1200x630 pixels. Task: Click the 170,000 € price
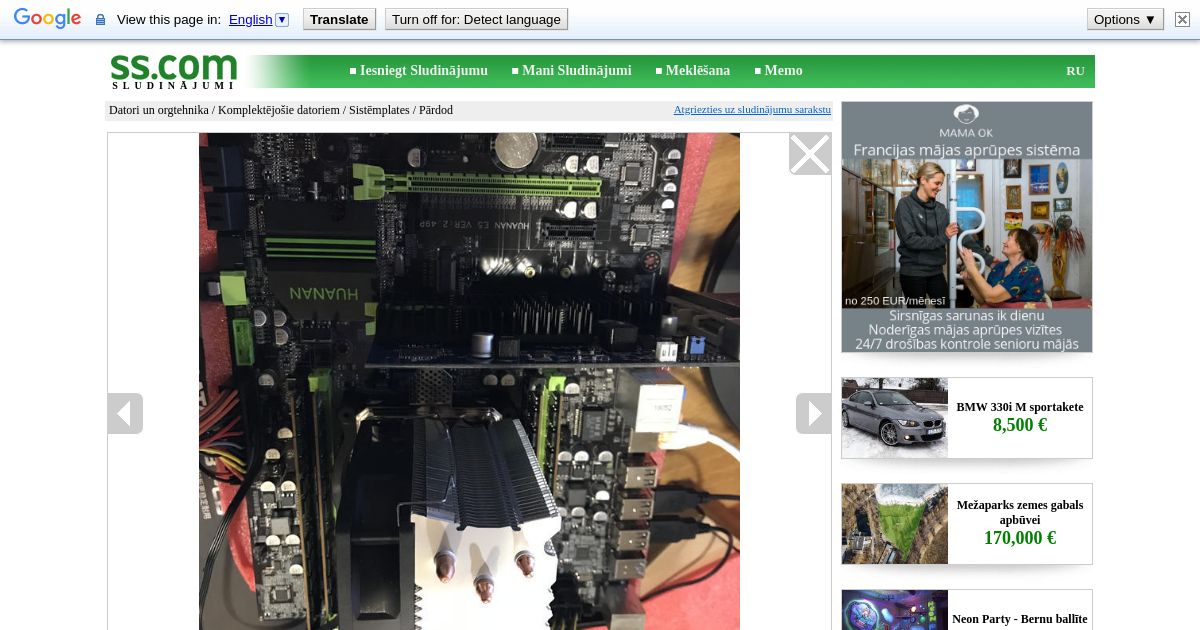1020,538
